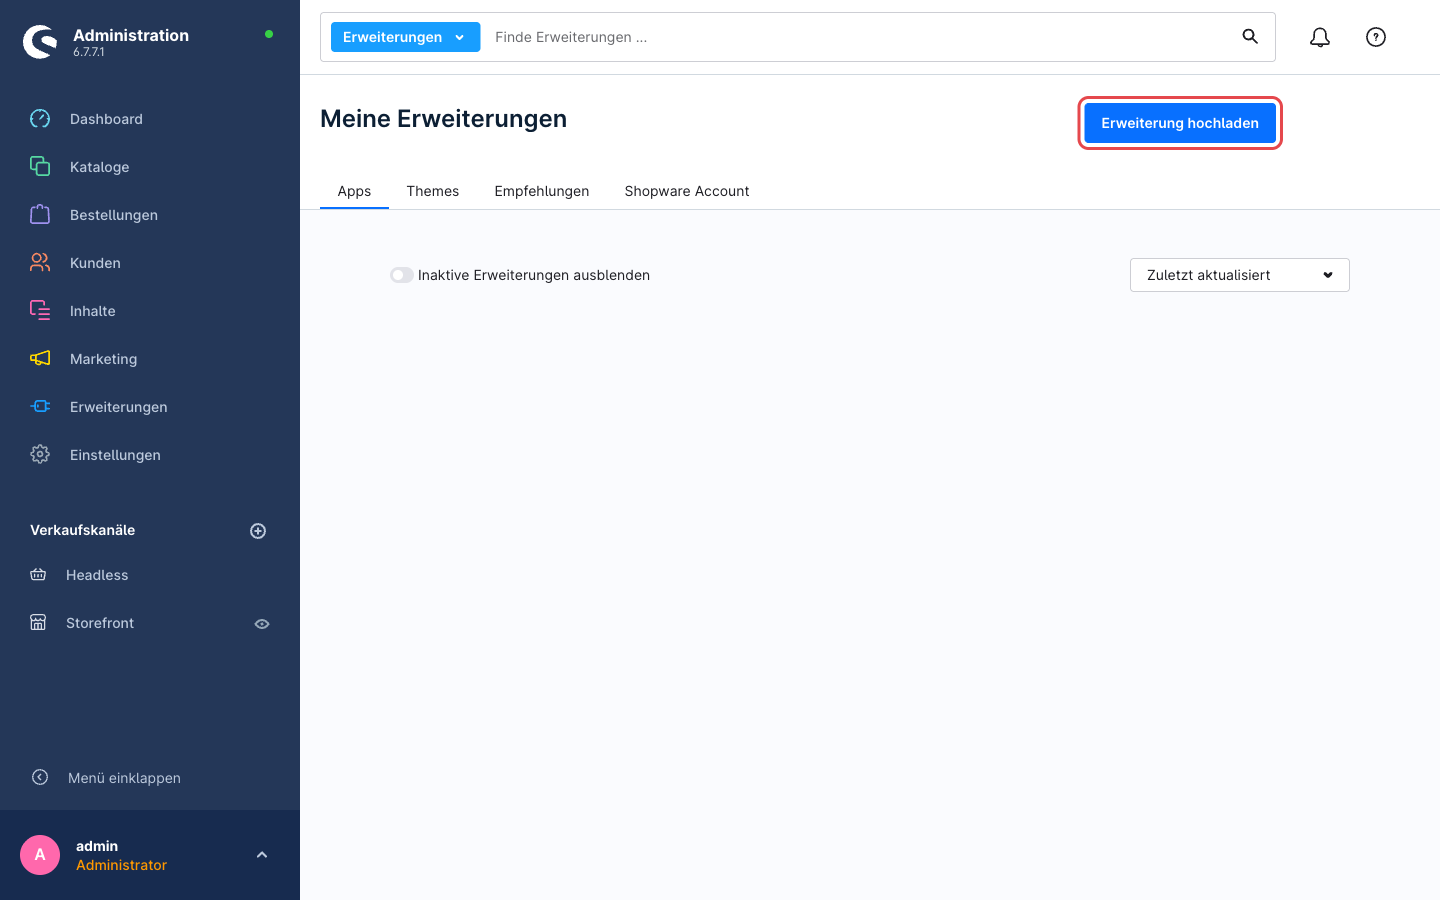
Task: Expand the admin user menu chevron
Action: (x=262, y=855)
